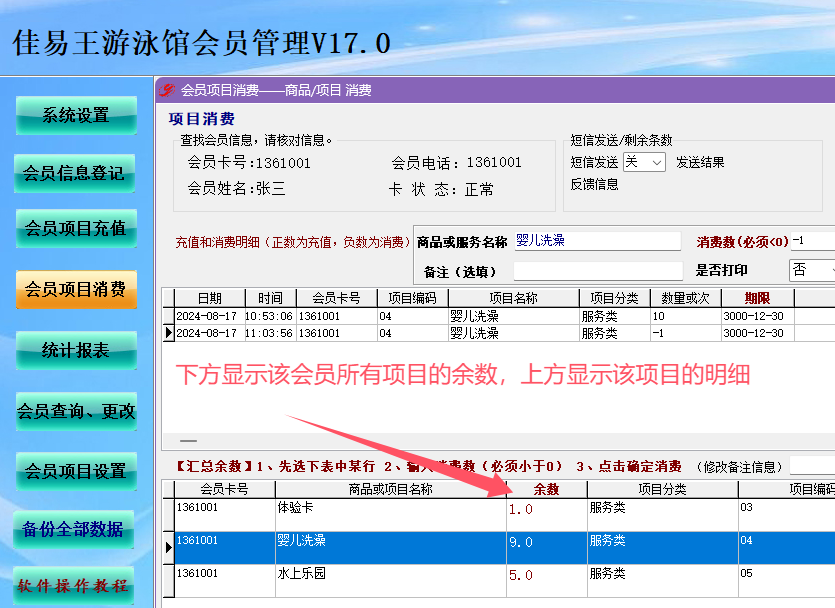Open 会员项目设置 in the sidebar
The width and height of the screenshot is (835, 608).
[x=76, y=471]
